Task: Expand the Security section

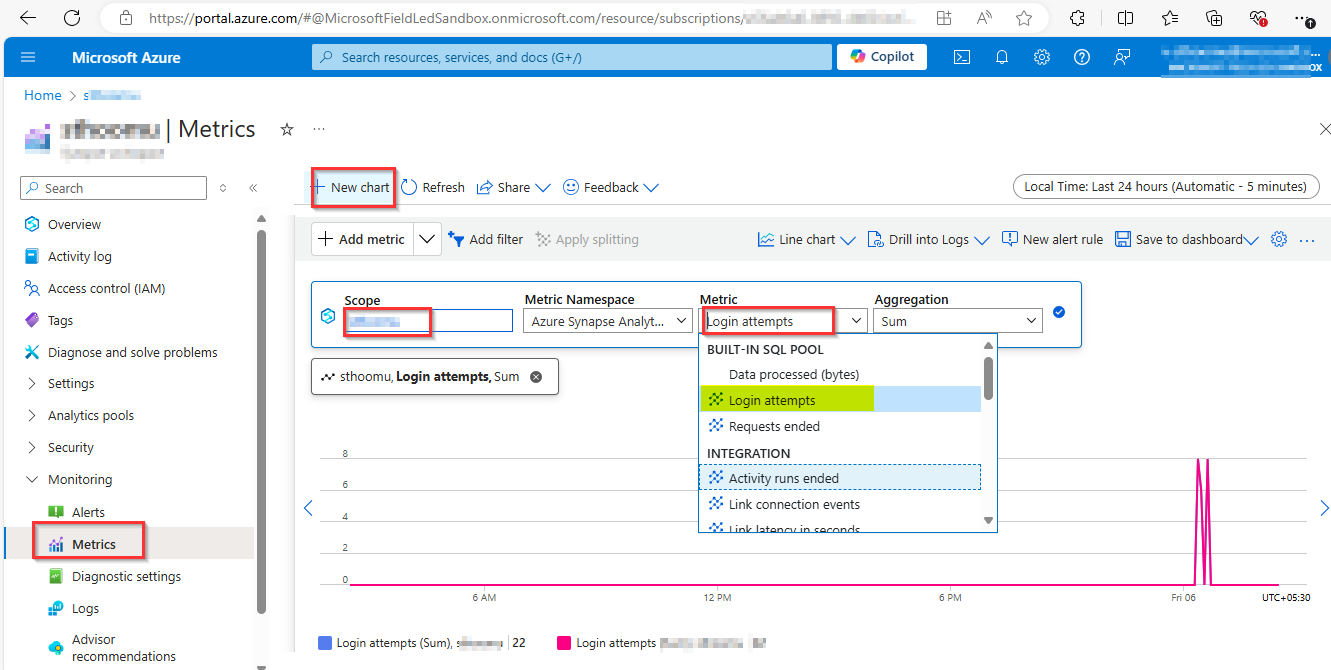Action: coord(71,447)
